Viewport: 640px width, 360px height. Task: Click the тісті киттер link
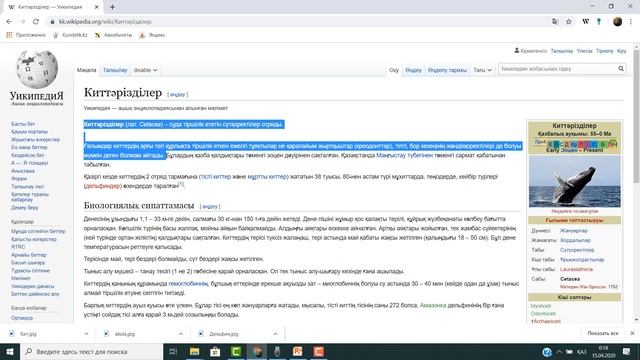(216, 177)
